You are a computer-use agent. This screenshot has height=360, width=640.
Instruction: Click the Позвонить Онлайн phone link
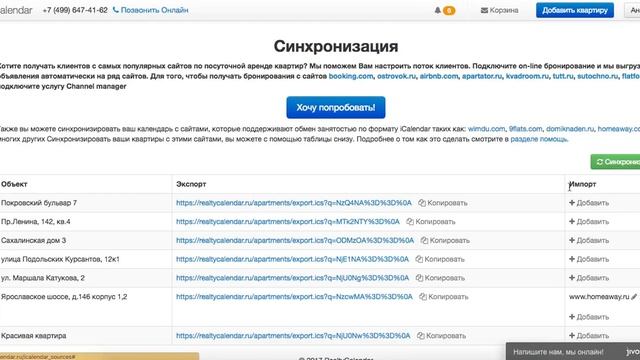pos(151,10)
